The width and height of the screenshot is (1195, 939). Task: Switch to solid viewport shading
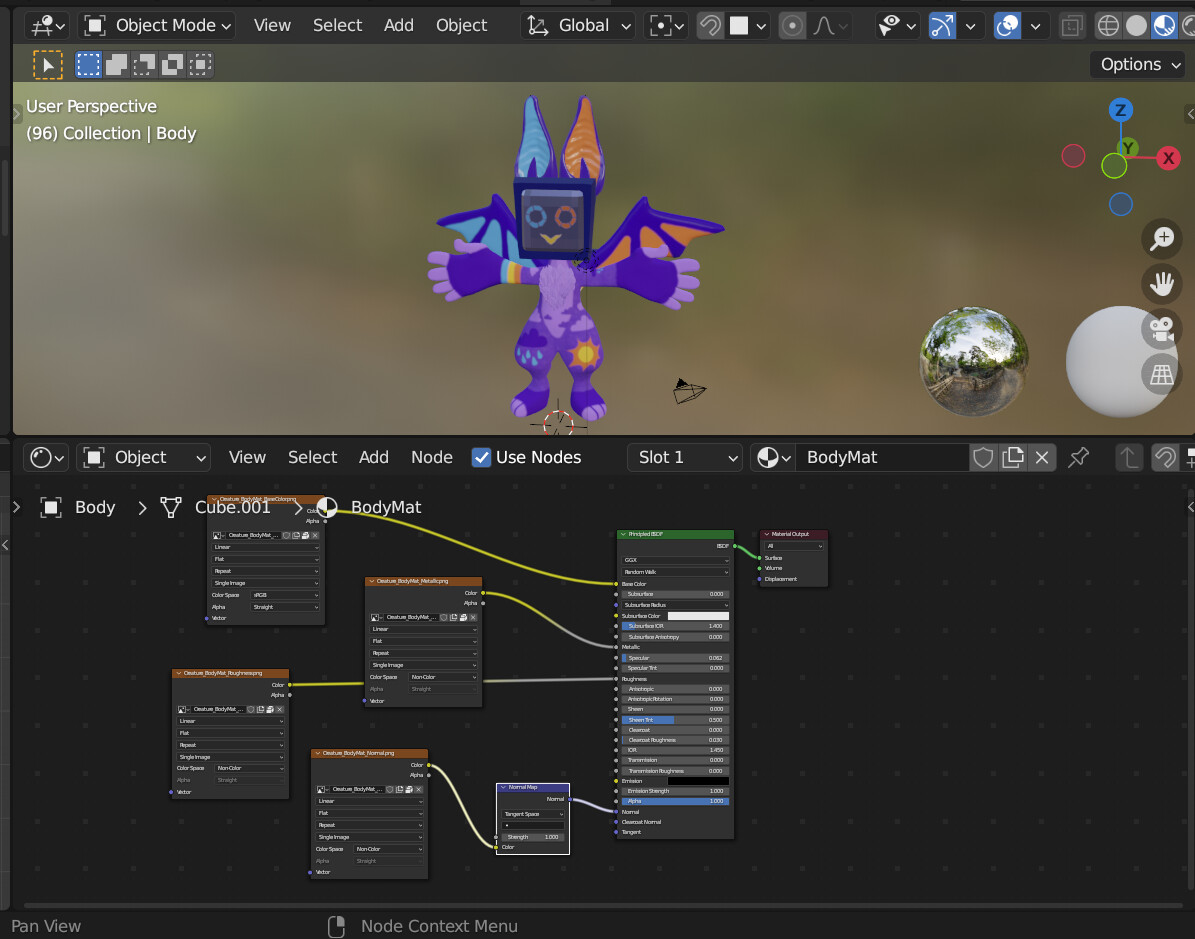(1136, 26)
